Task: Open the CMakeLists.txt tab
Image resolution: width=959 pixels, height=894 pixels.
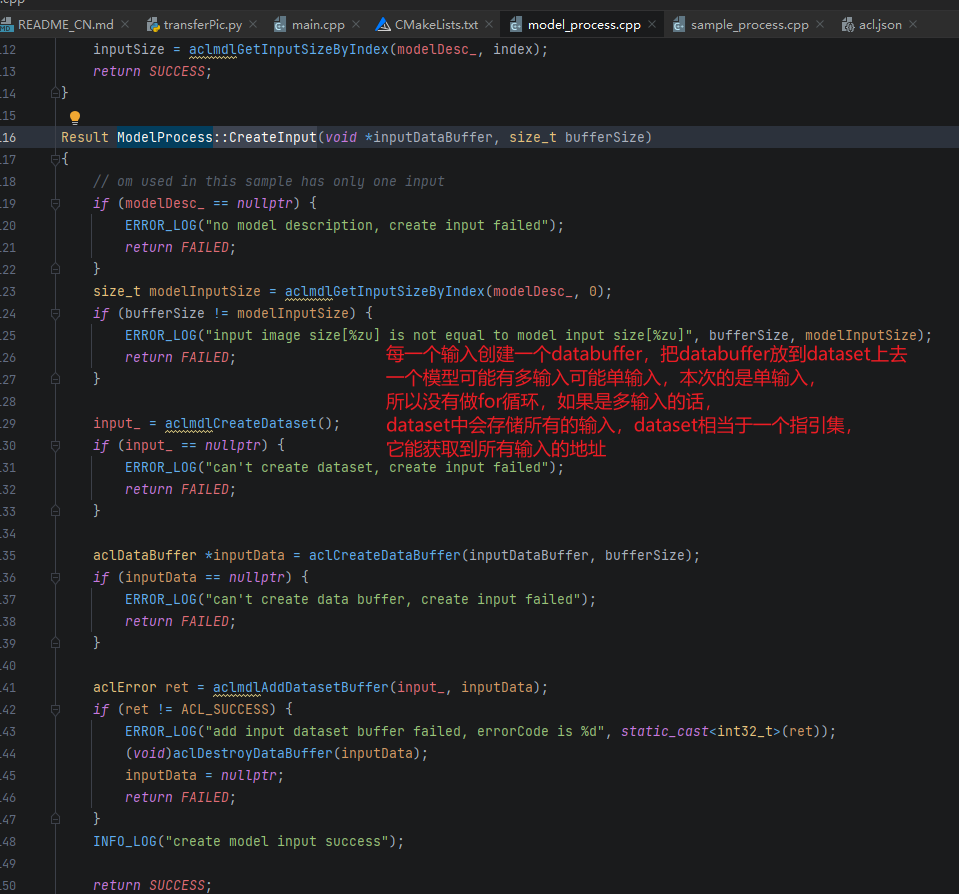Action: point(436,24)
